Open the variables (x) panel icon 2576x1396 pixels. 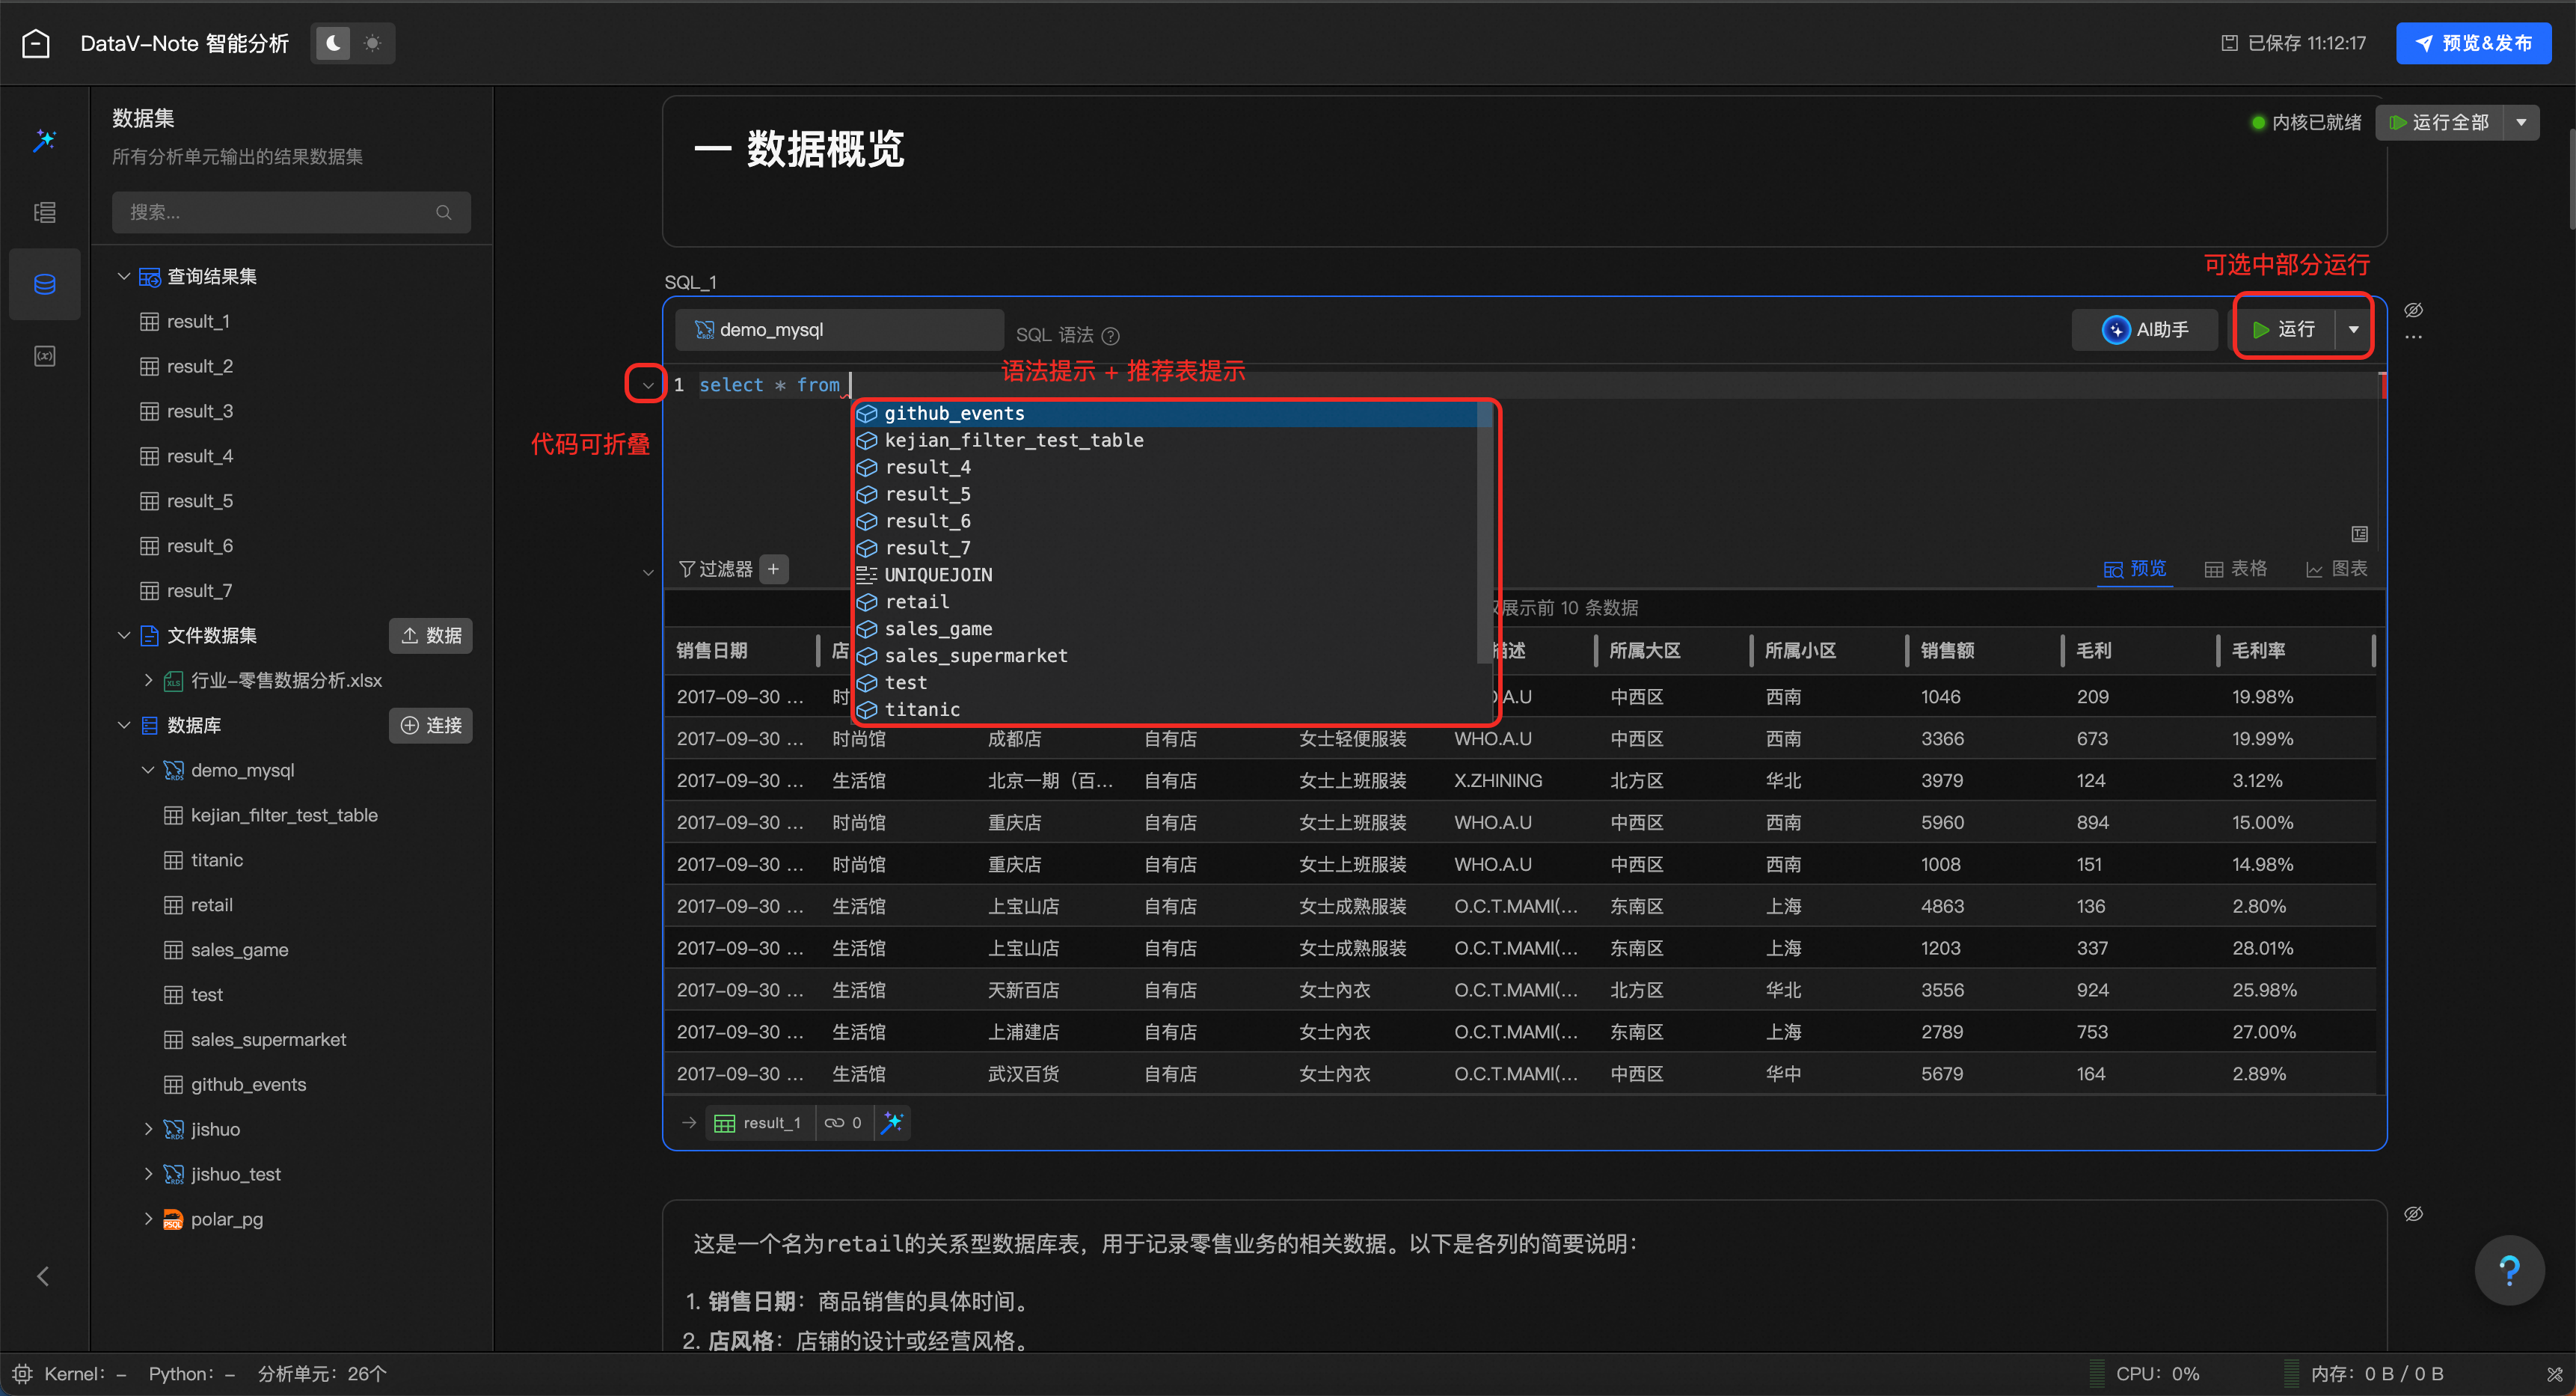click(x=44, y=355)
